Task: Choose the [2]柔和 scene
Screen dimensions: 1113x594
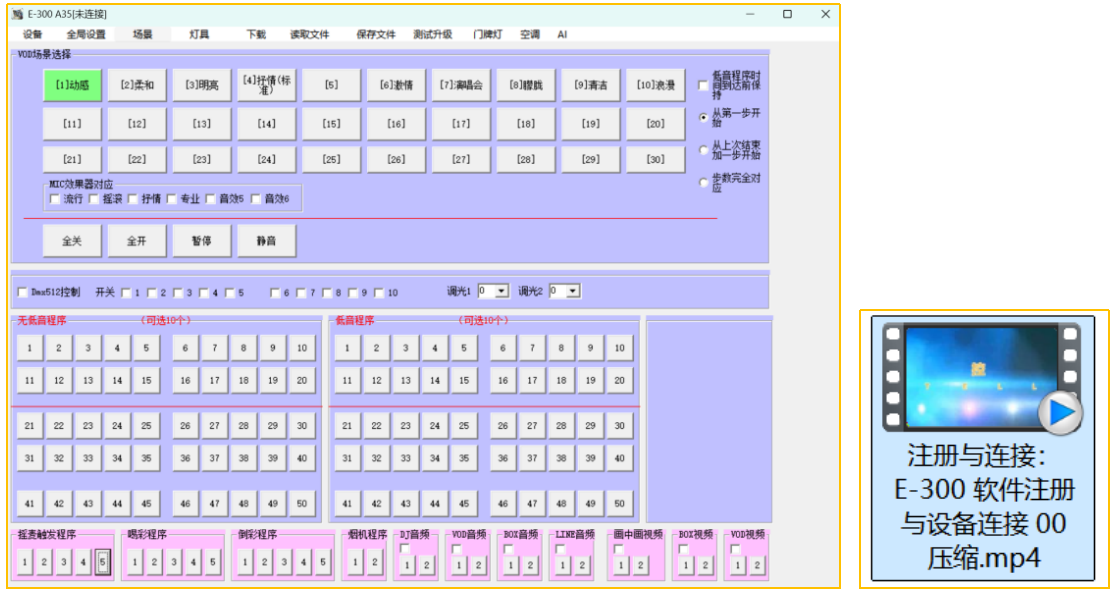Action: coord(137,85)
